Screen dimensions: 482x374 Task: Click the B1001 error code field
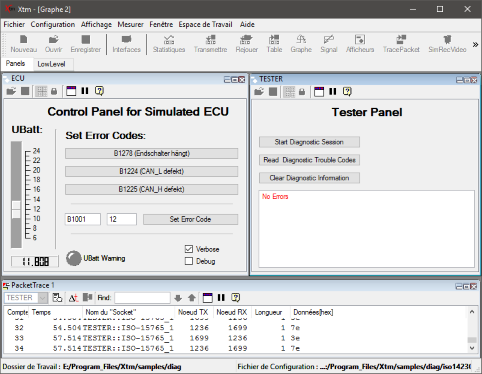[83, 219]
